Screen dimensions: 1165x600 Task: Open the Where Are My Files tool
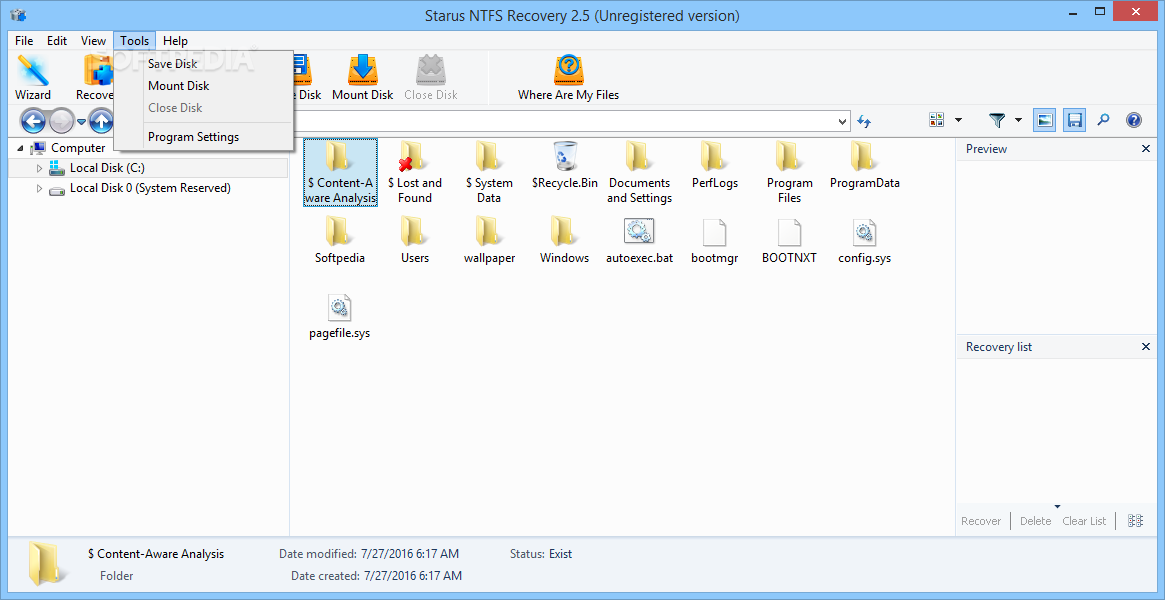coord(568,77)
